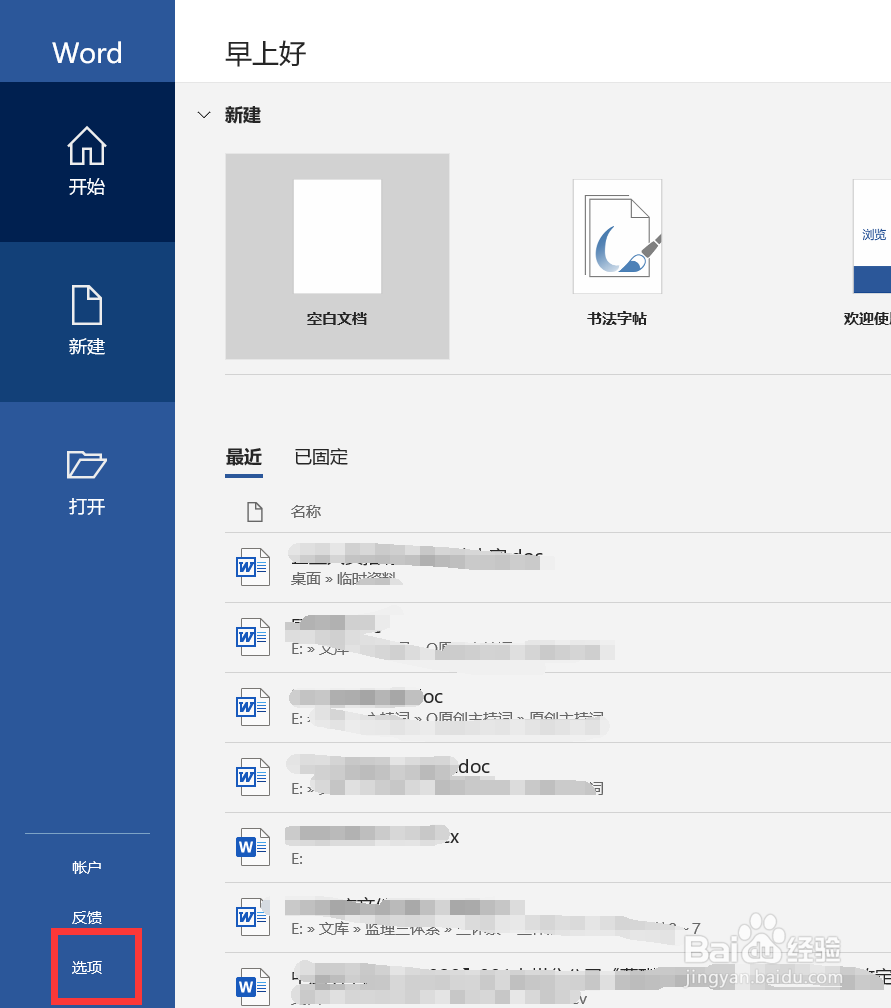Click the 名称 column header
Screen dimensions: 891x1008
tap(305, 511)
